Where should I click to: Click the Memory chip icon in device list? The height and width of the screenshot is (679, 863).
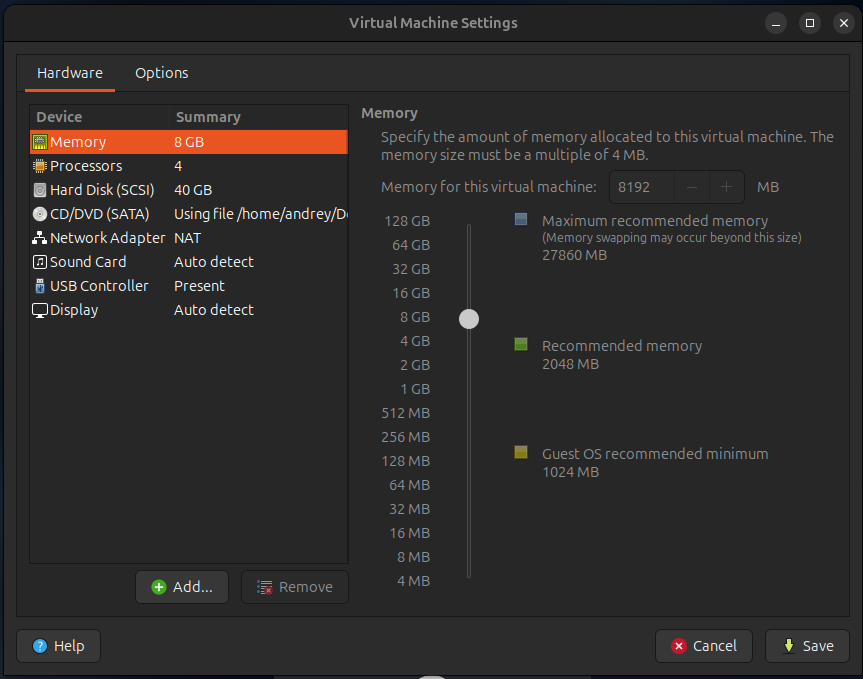coord(40,142)
